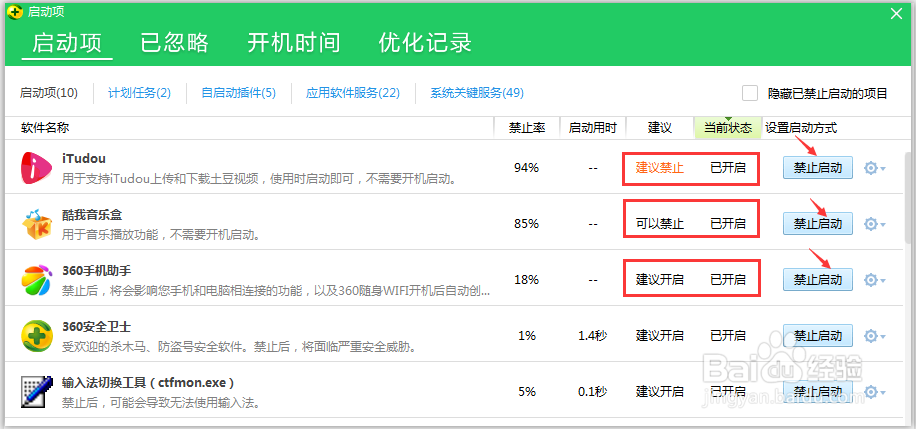Click the iTudou app icon
916x429 pixels.
(37, 168)
